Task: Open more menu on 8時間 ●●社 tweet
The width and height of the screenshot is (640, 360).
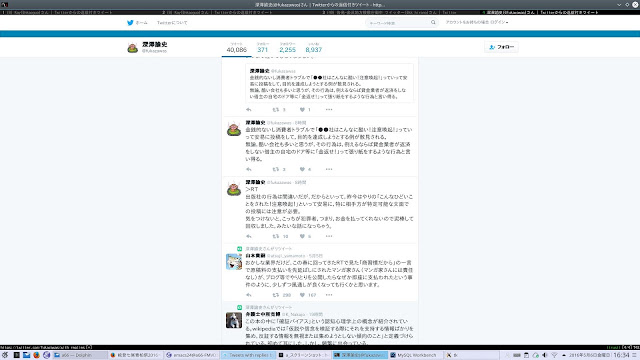Action: click(x=329, y=169)
